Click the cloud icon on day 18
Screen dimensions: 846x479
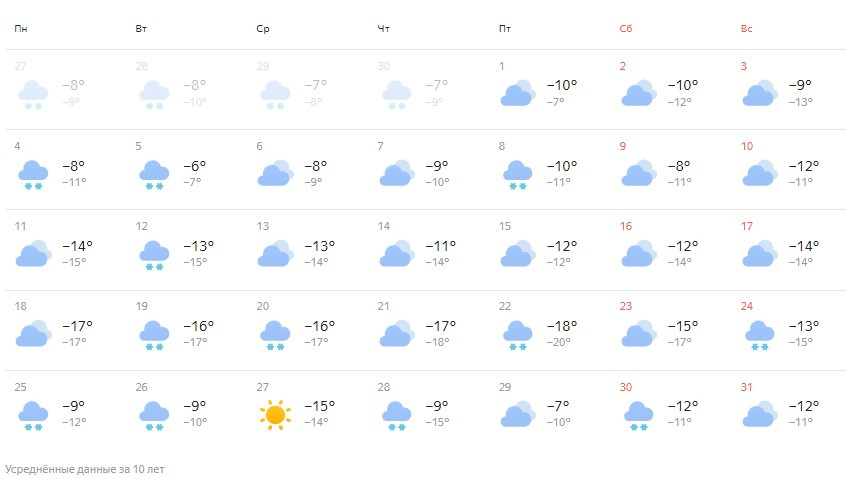(33, 333)
